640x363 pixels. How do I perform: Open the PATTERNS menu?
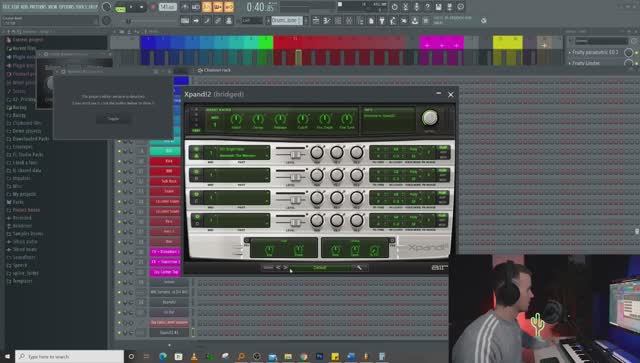click(38, 7)
